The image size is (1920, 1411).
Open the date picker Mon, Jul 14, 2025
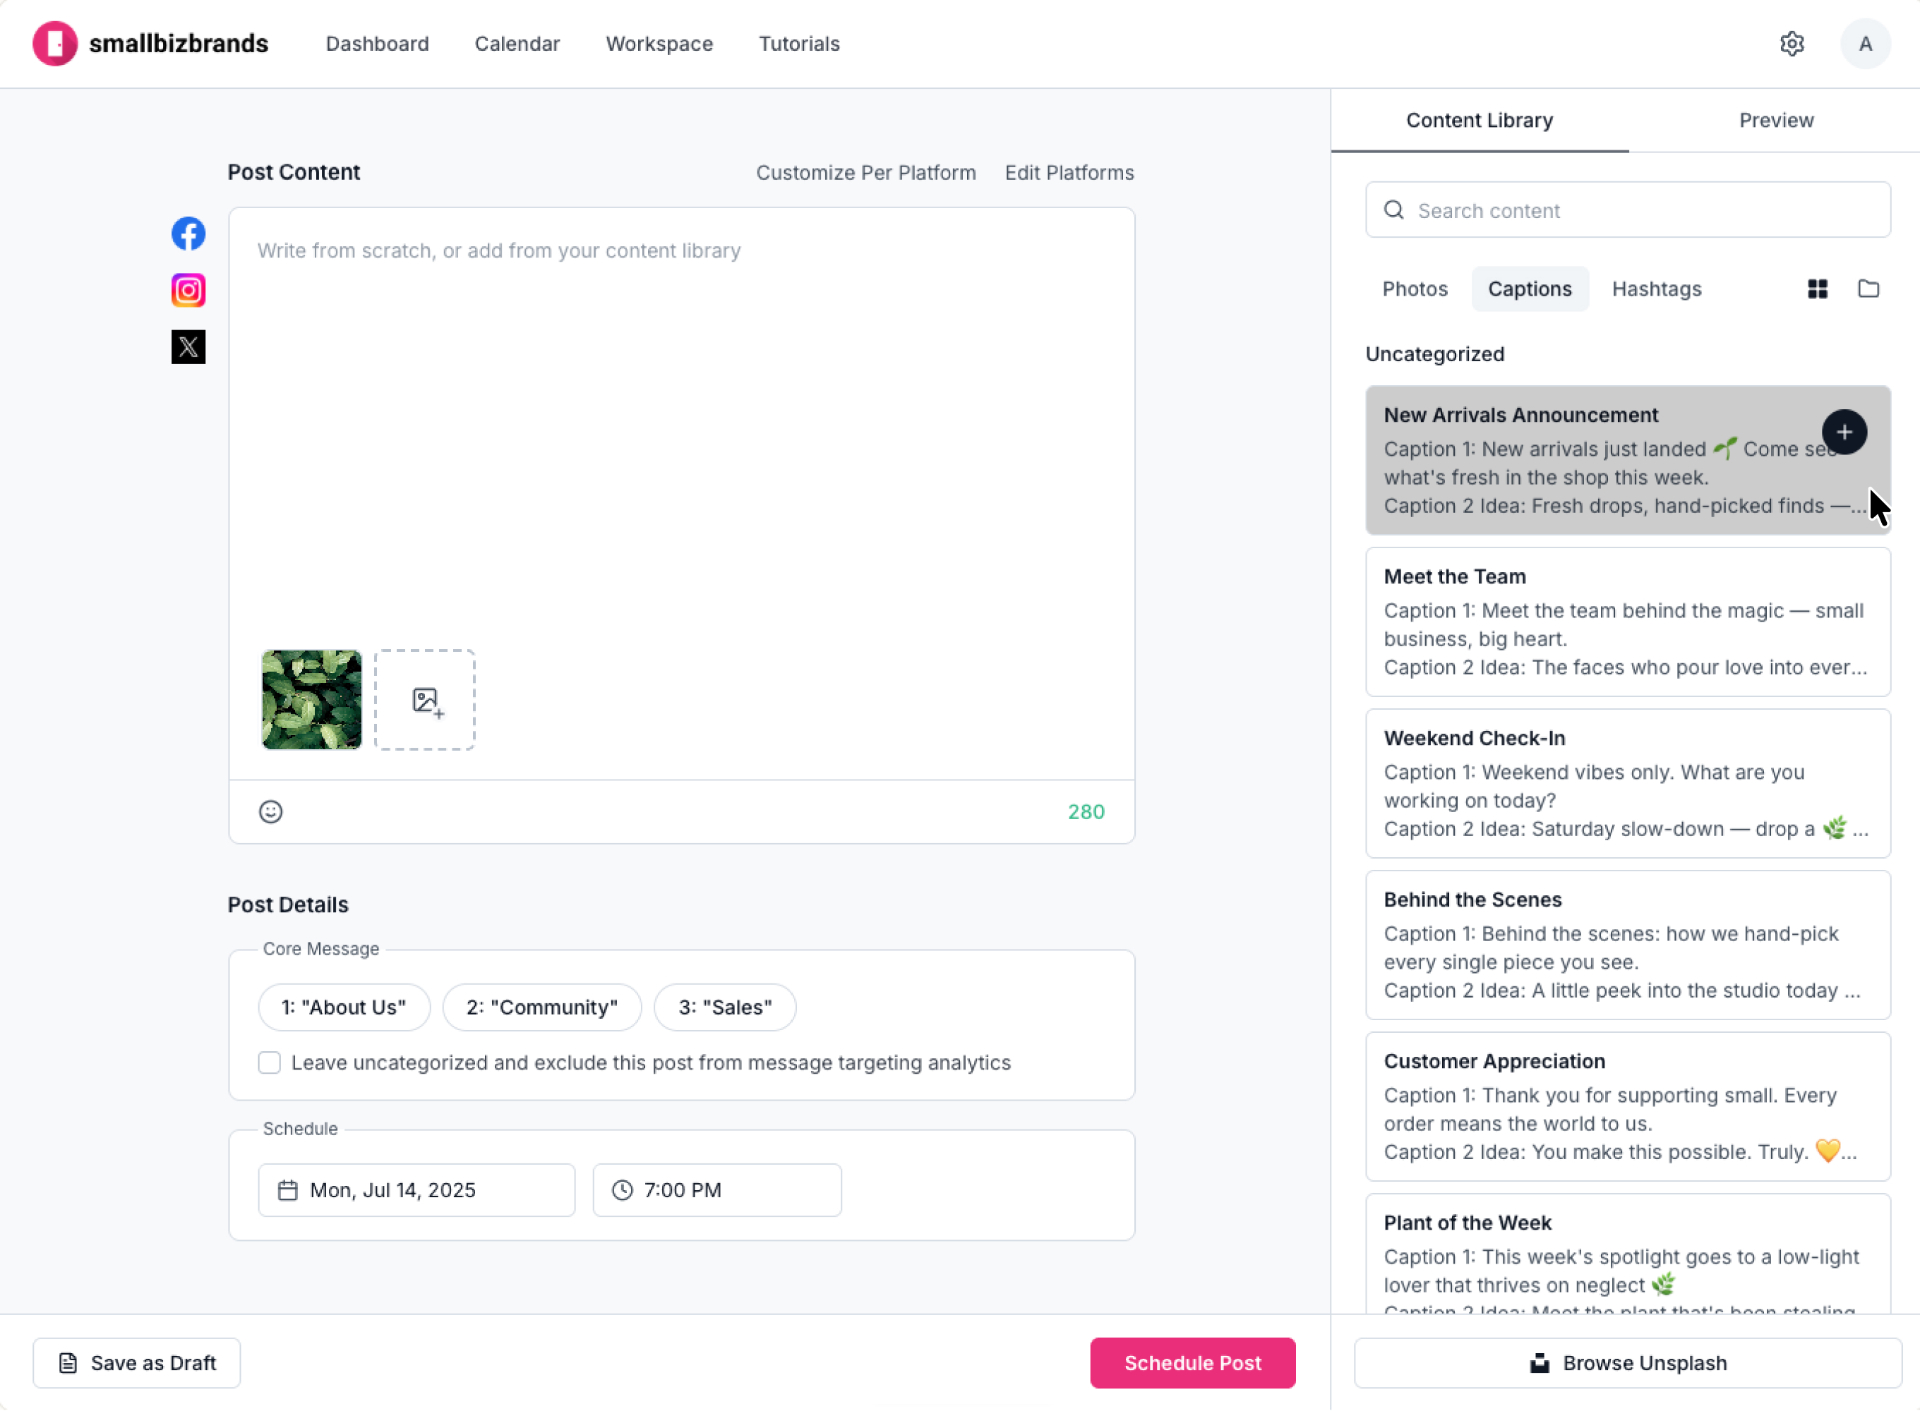tap(416, 1190)
